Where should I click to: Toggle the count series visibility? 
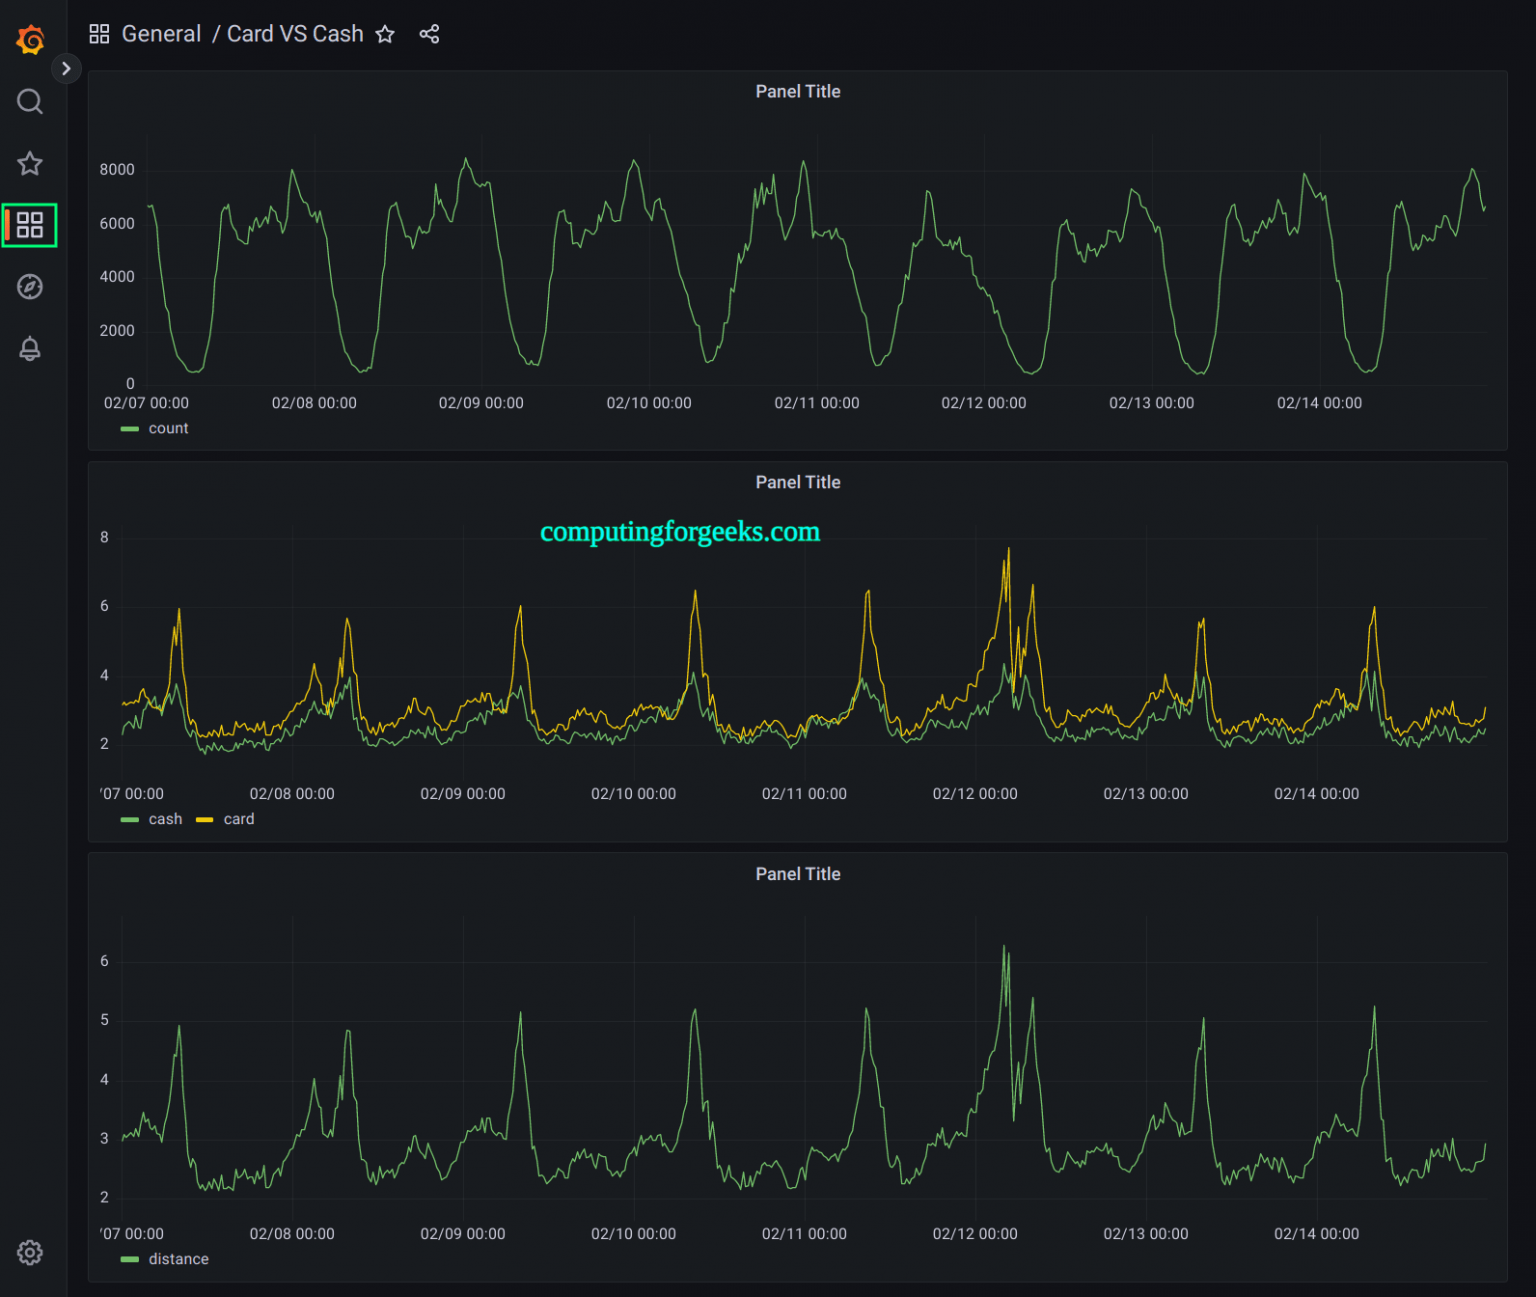point(169,428)
